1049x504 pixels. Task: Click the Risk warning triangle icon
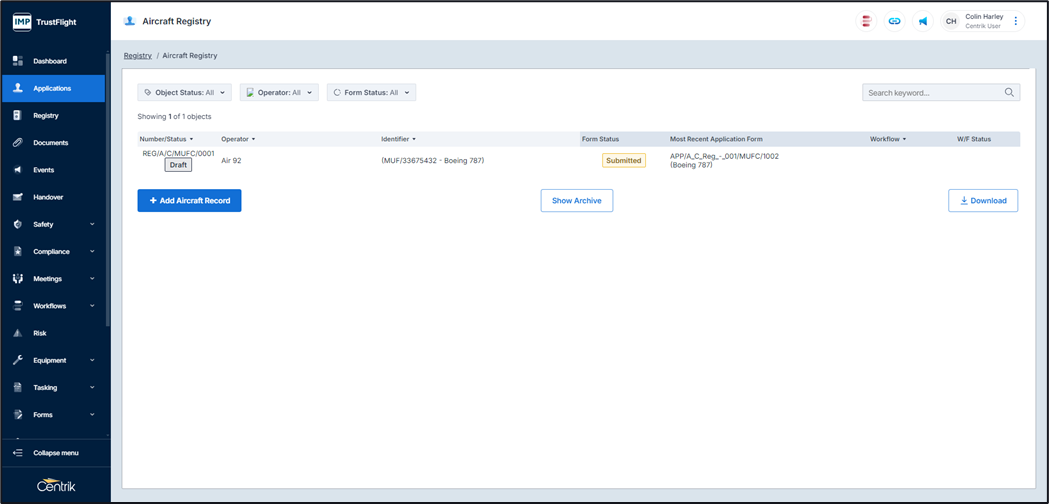pyautogui.click(x=18, y=333)
